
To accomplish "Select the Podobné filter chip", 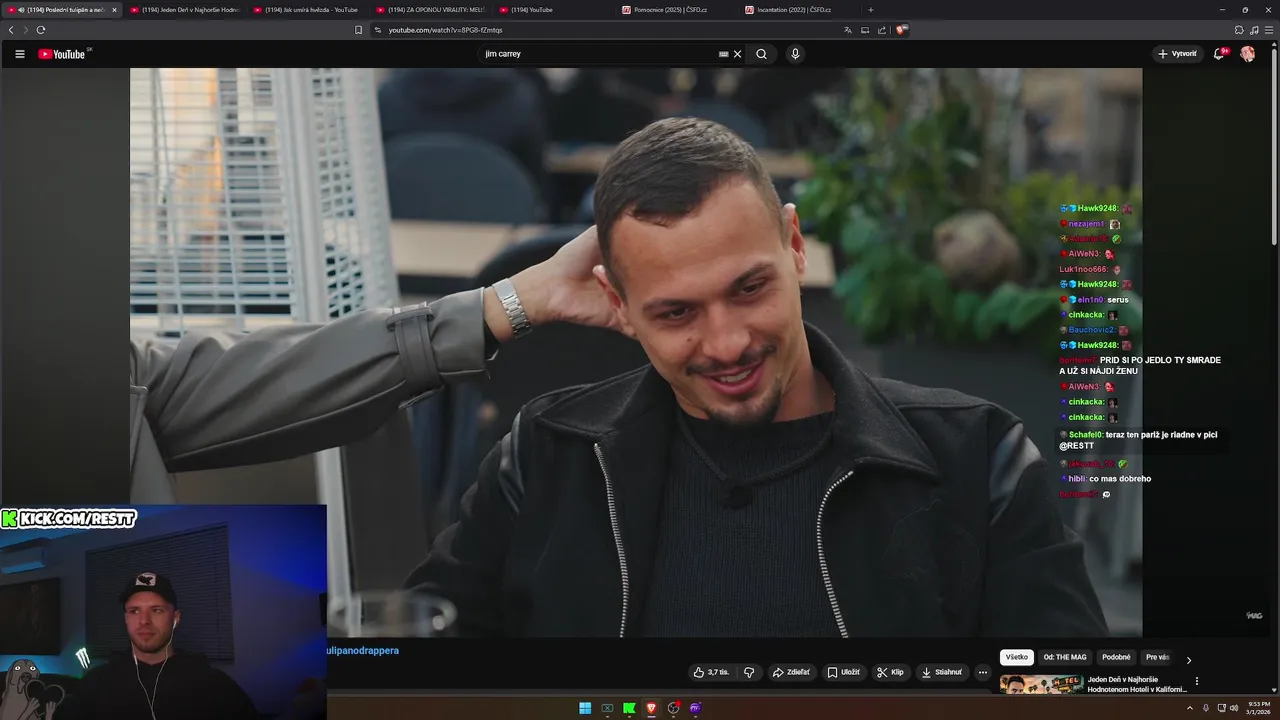I will pyautogui.click(x=1116, y=657).
